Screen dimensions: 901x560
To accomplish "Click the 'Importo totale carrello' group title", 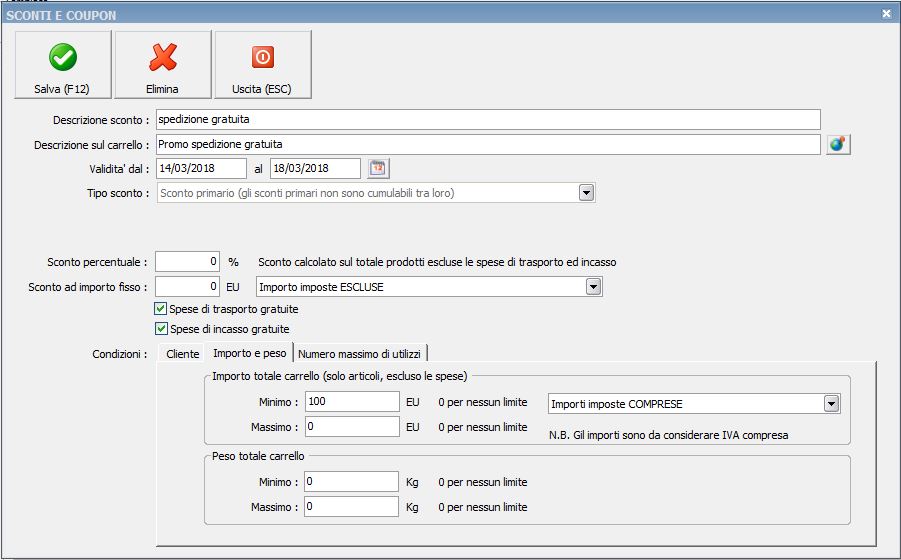I will click(x=340, y=376).
